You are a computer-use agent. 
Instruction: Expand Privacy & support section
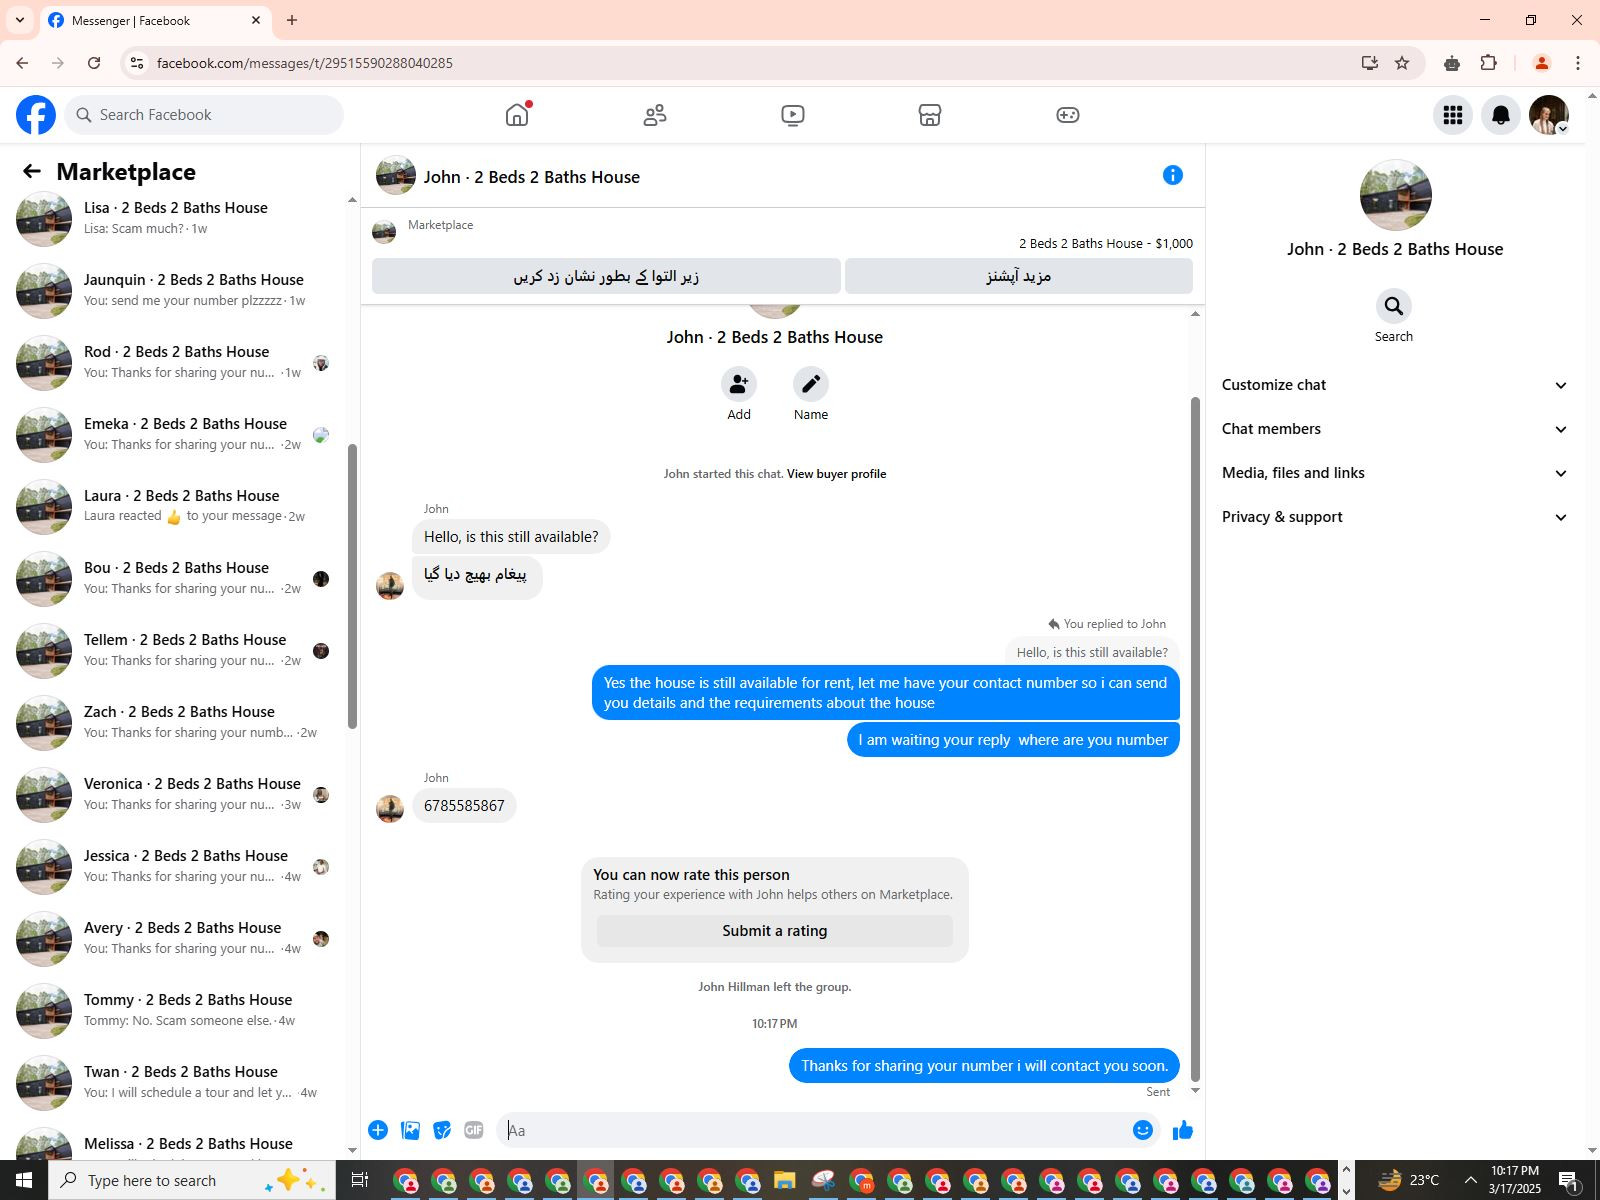pos(1394,517)
